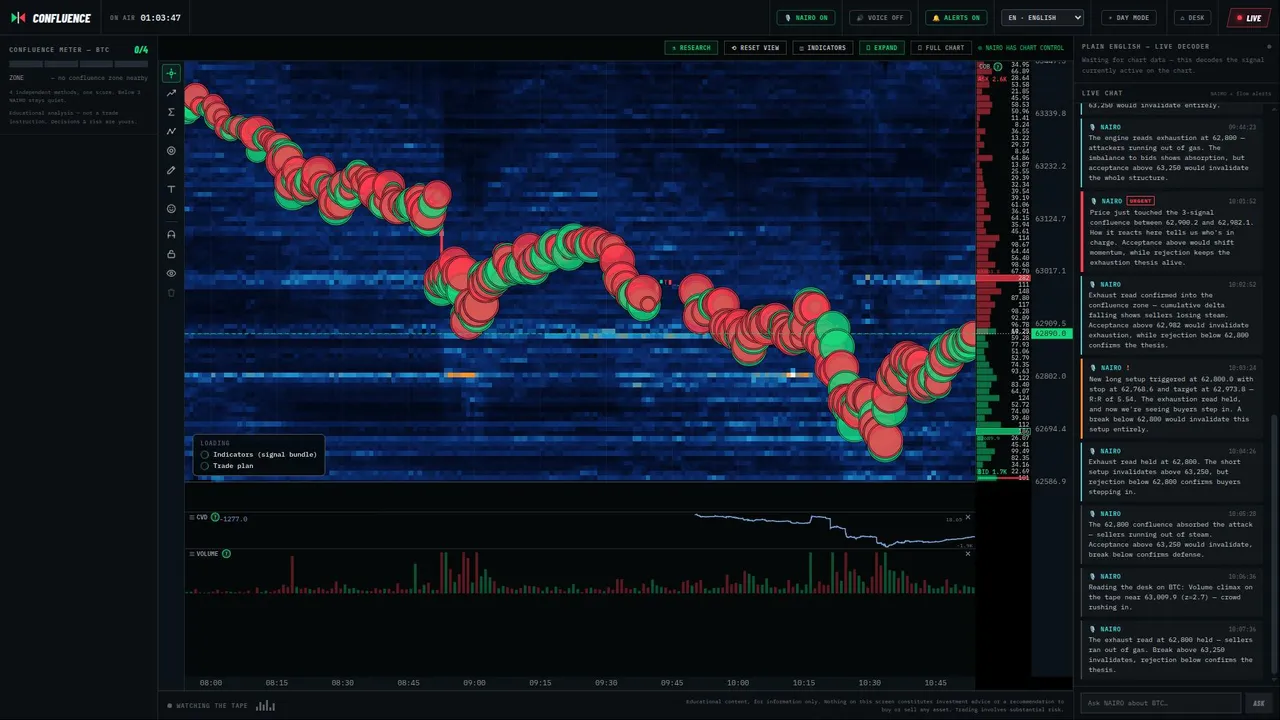Close the CVD indicator pane
This screenshot has width=1280, height=720.
pyautogui.click(x=968, y=517)
